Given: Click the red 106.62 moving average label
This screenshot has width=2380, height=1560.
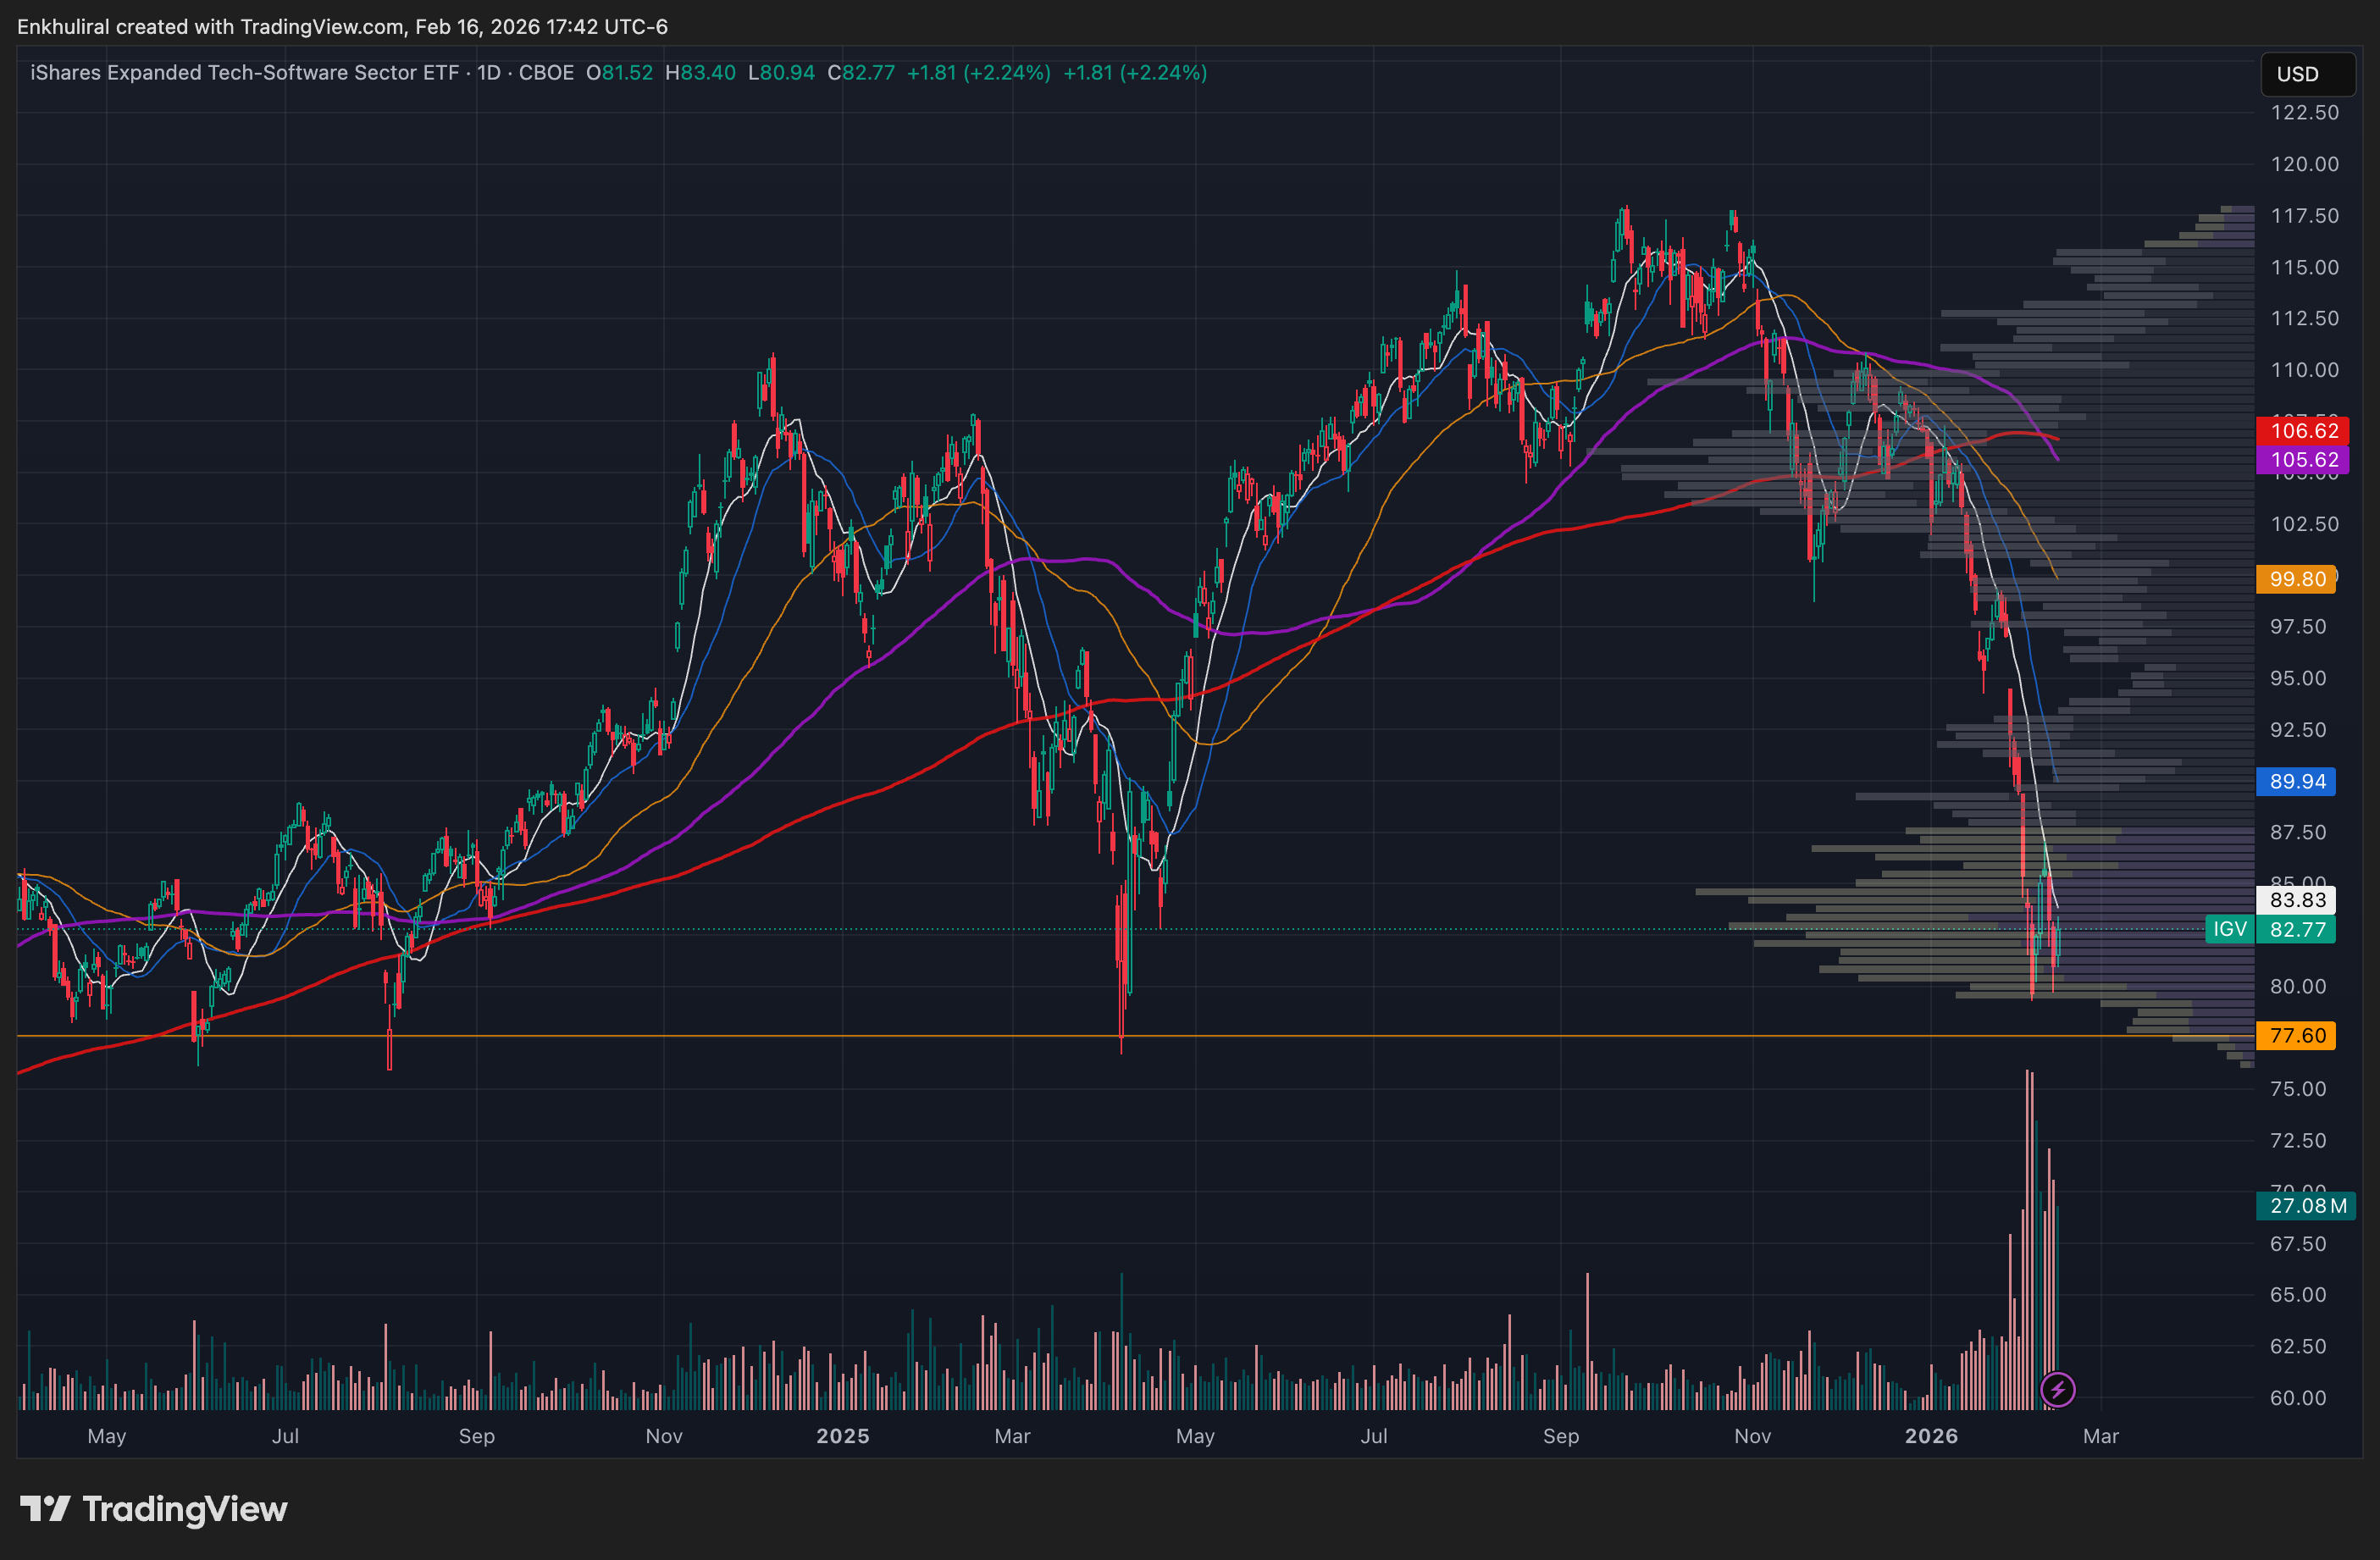Looking at the screenshot, I should point(2303,431).
